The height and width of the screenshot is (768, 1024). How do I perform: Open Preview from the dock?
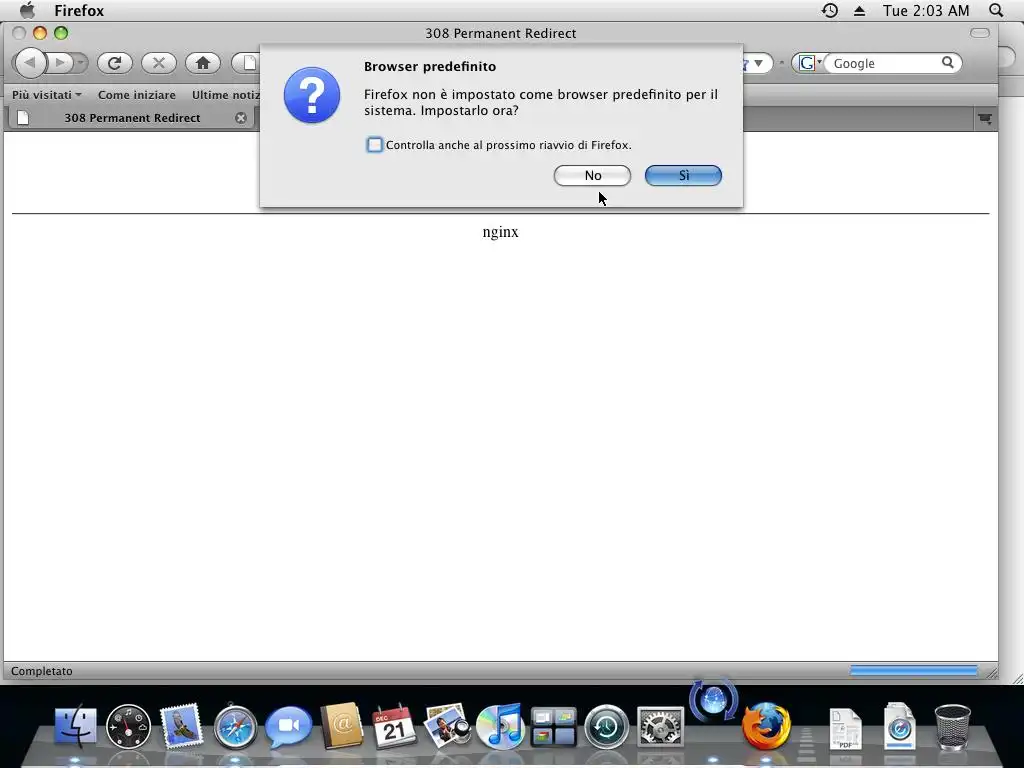click(447, 724)
